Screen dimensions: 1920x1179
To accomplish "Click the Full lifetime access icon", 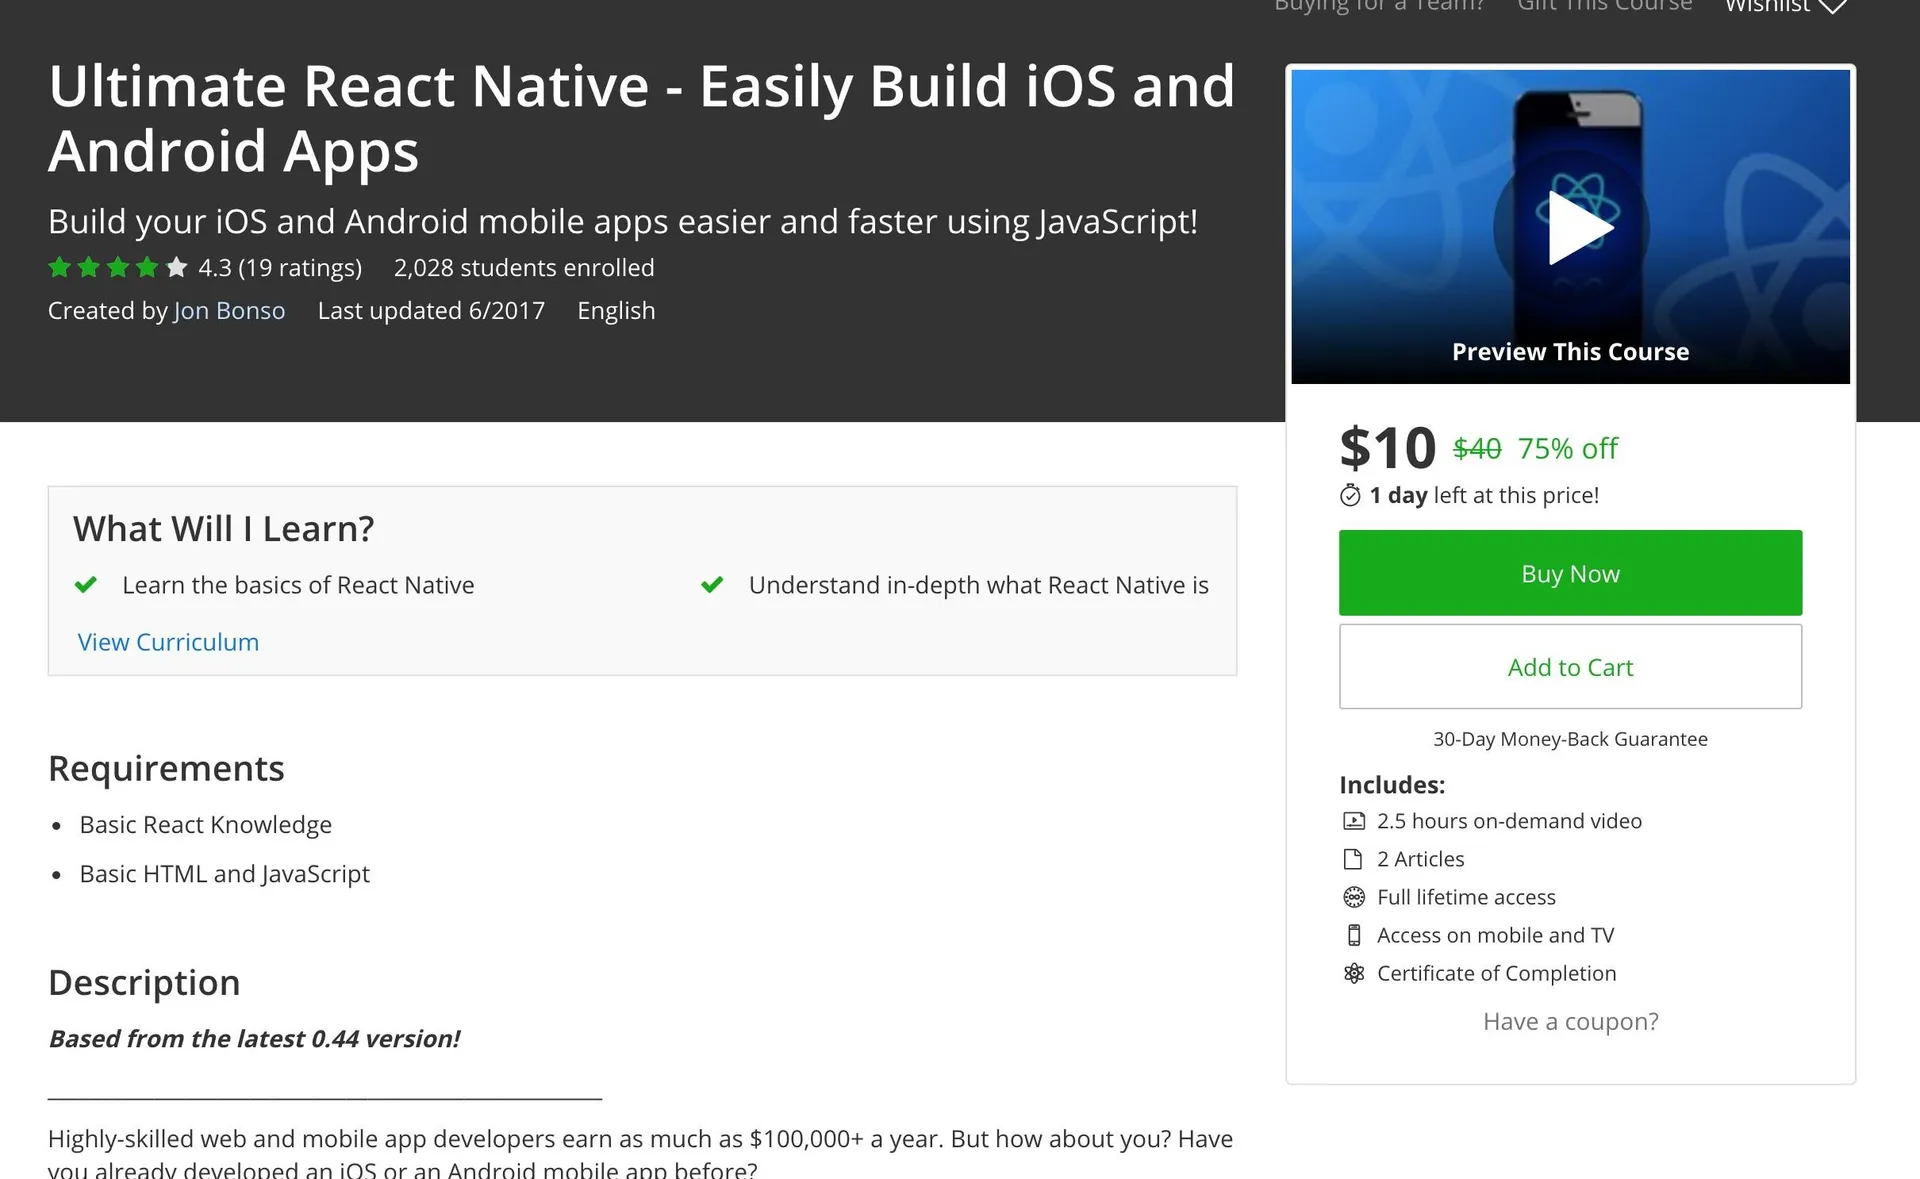I will [x=1353, y=897].
